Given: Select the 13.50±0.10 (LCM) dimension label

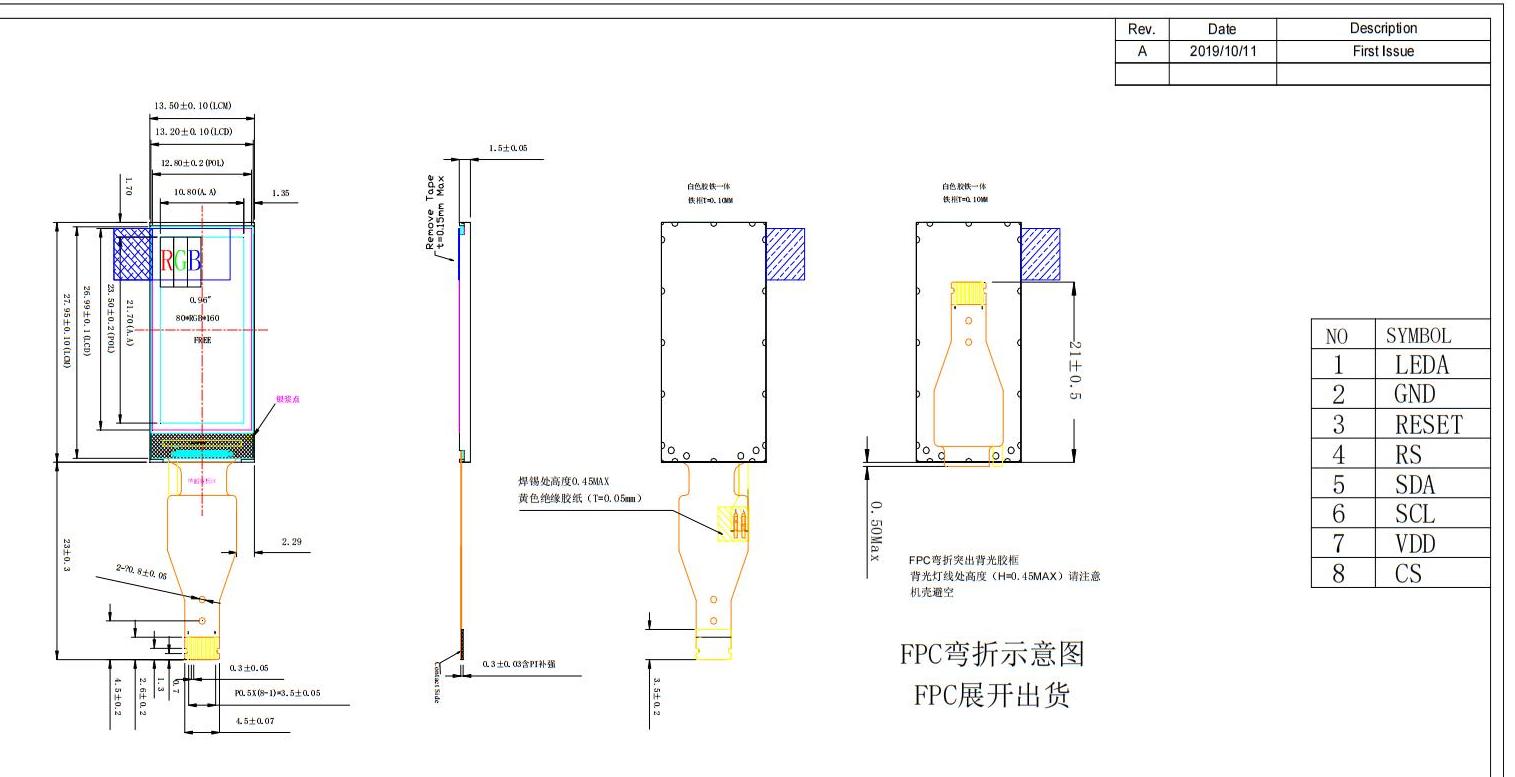Looking at the screenshot, I should pyautogui.click(x=192, y=106).
